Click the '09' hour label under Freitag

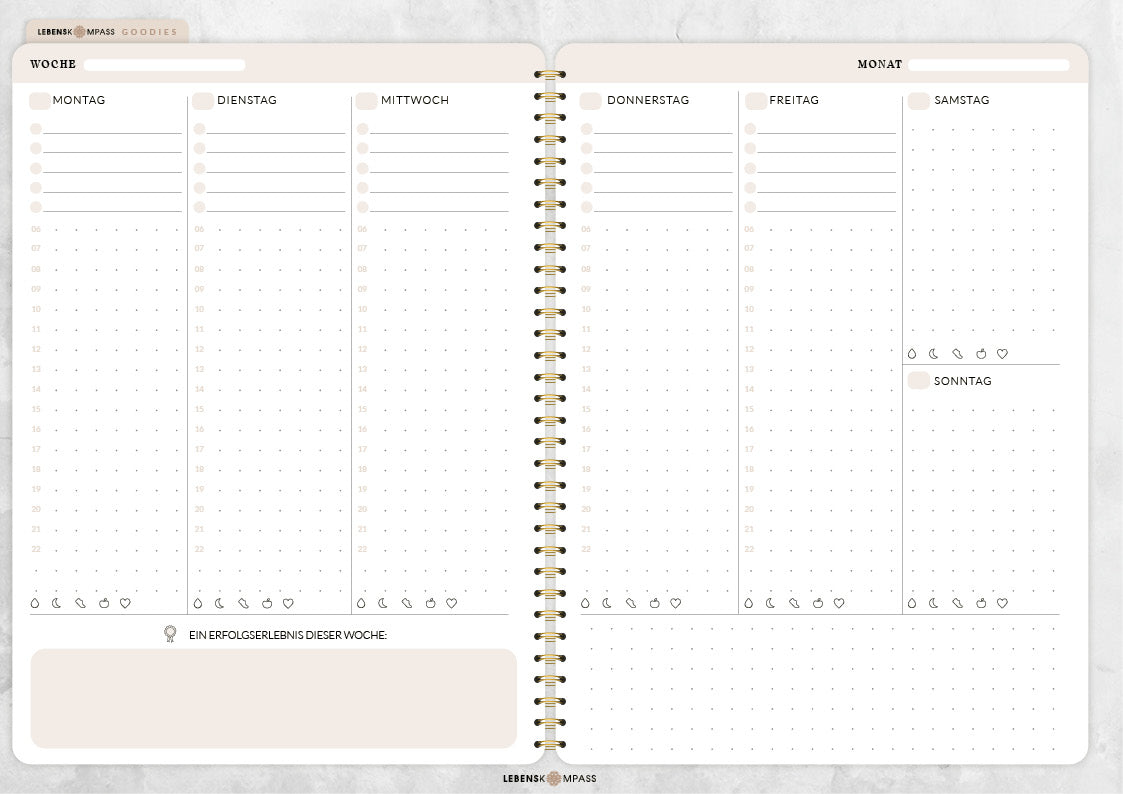(749, 289)
